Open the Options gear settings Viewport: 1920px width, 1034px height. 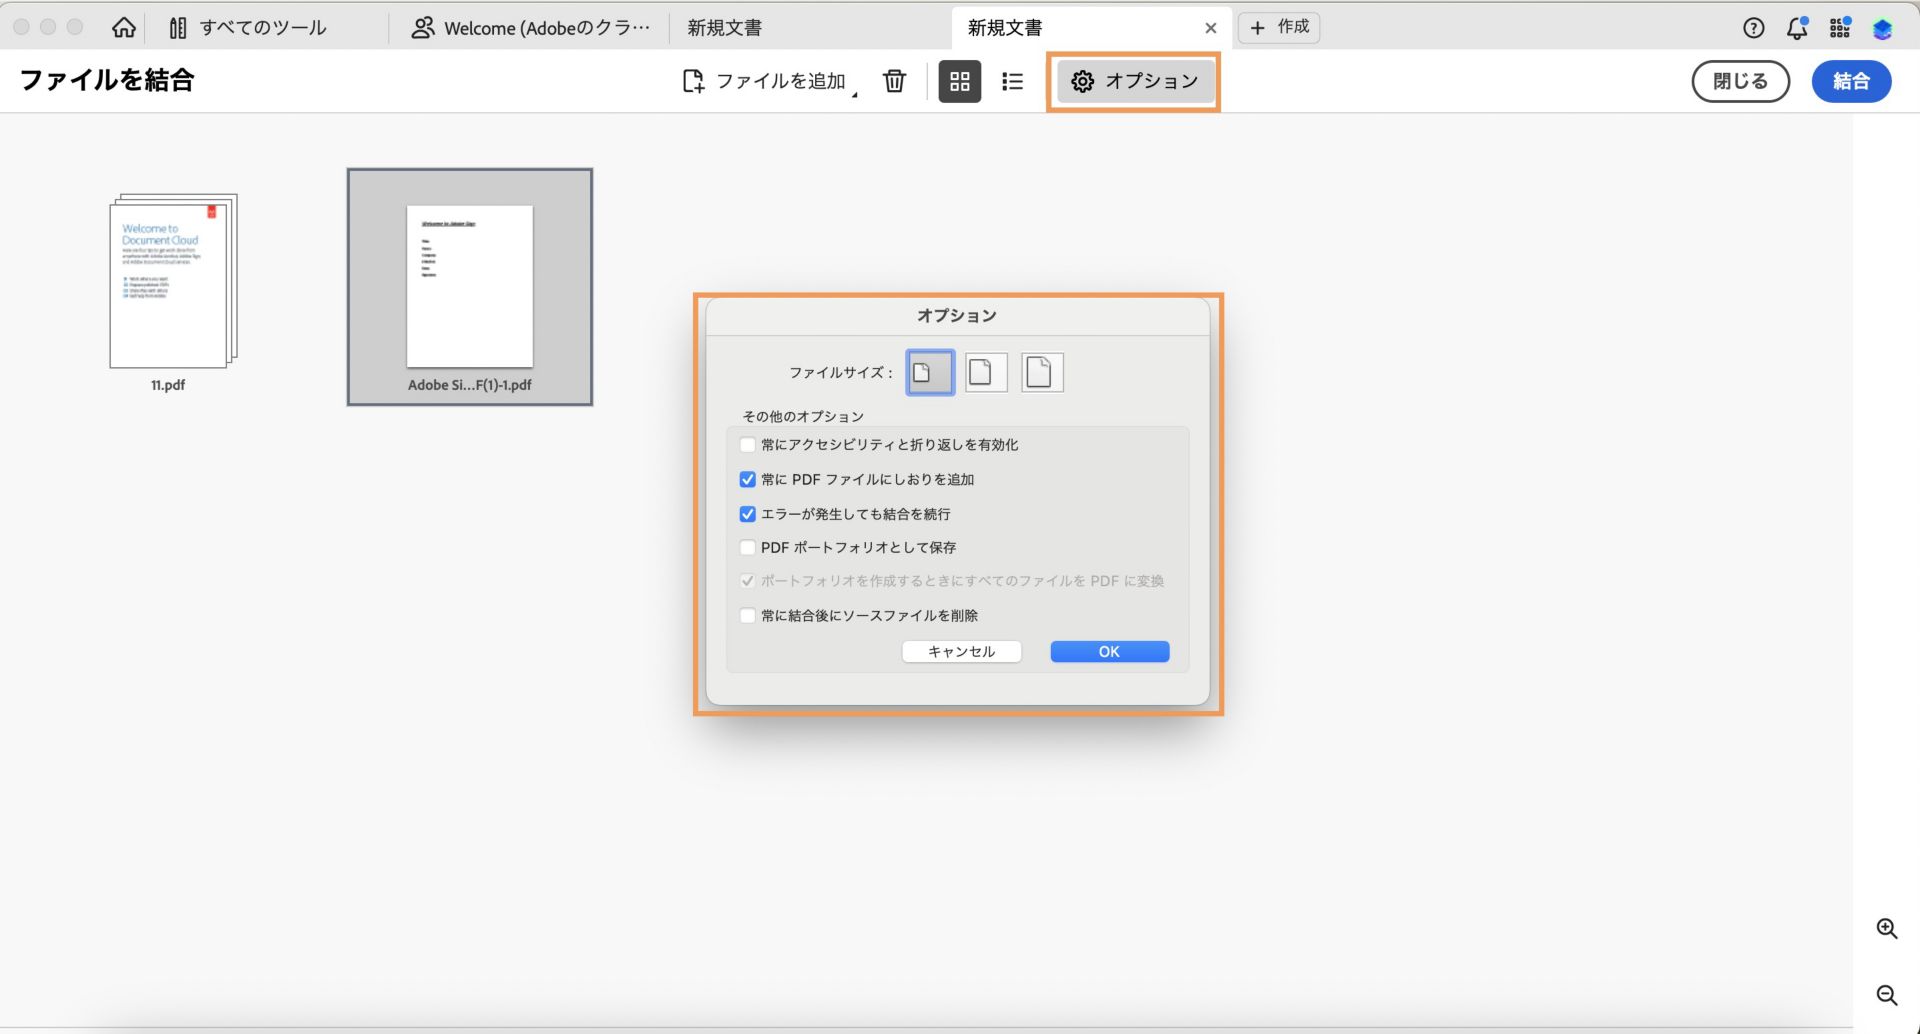click(x=1134, y=81)
